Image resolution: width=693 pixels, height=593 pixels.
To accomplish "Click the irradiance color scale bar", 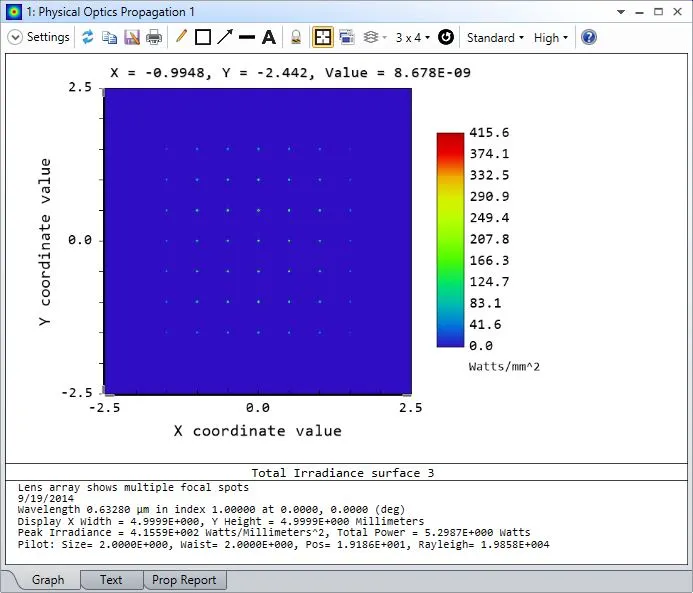I will click(x=449, y=239).
